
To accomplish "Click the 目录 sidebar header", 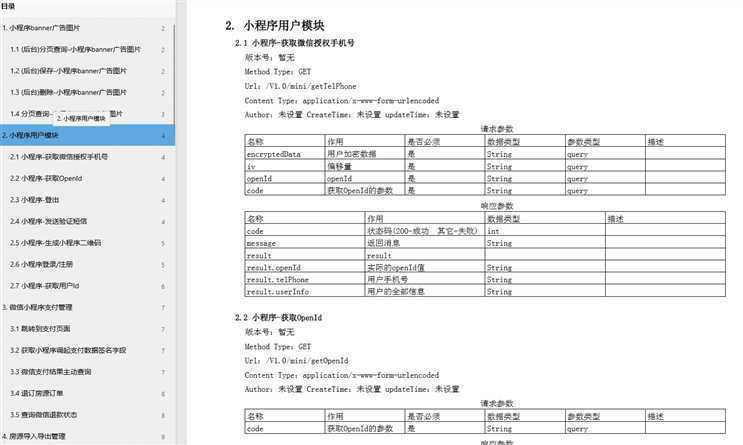I will (x=8, y=6).
